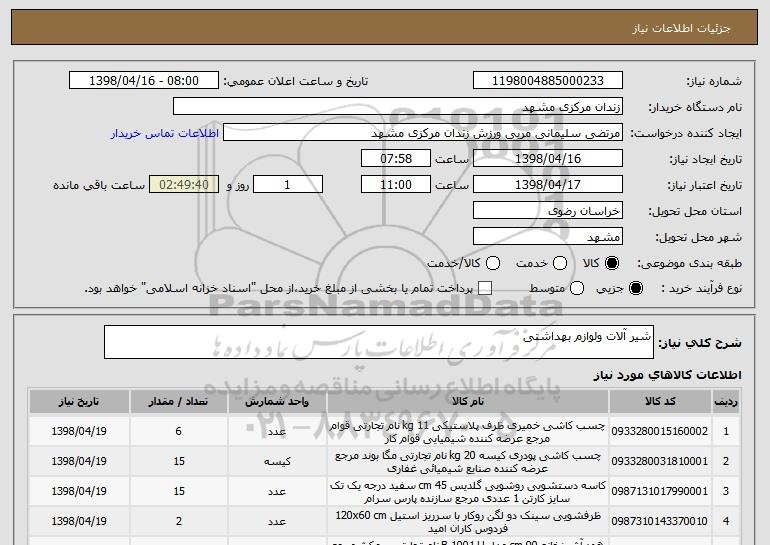Click the تعداد / مقدار column header
Image resolution: width=770 pixels, height=545 pixels.
tap(179, 402)
